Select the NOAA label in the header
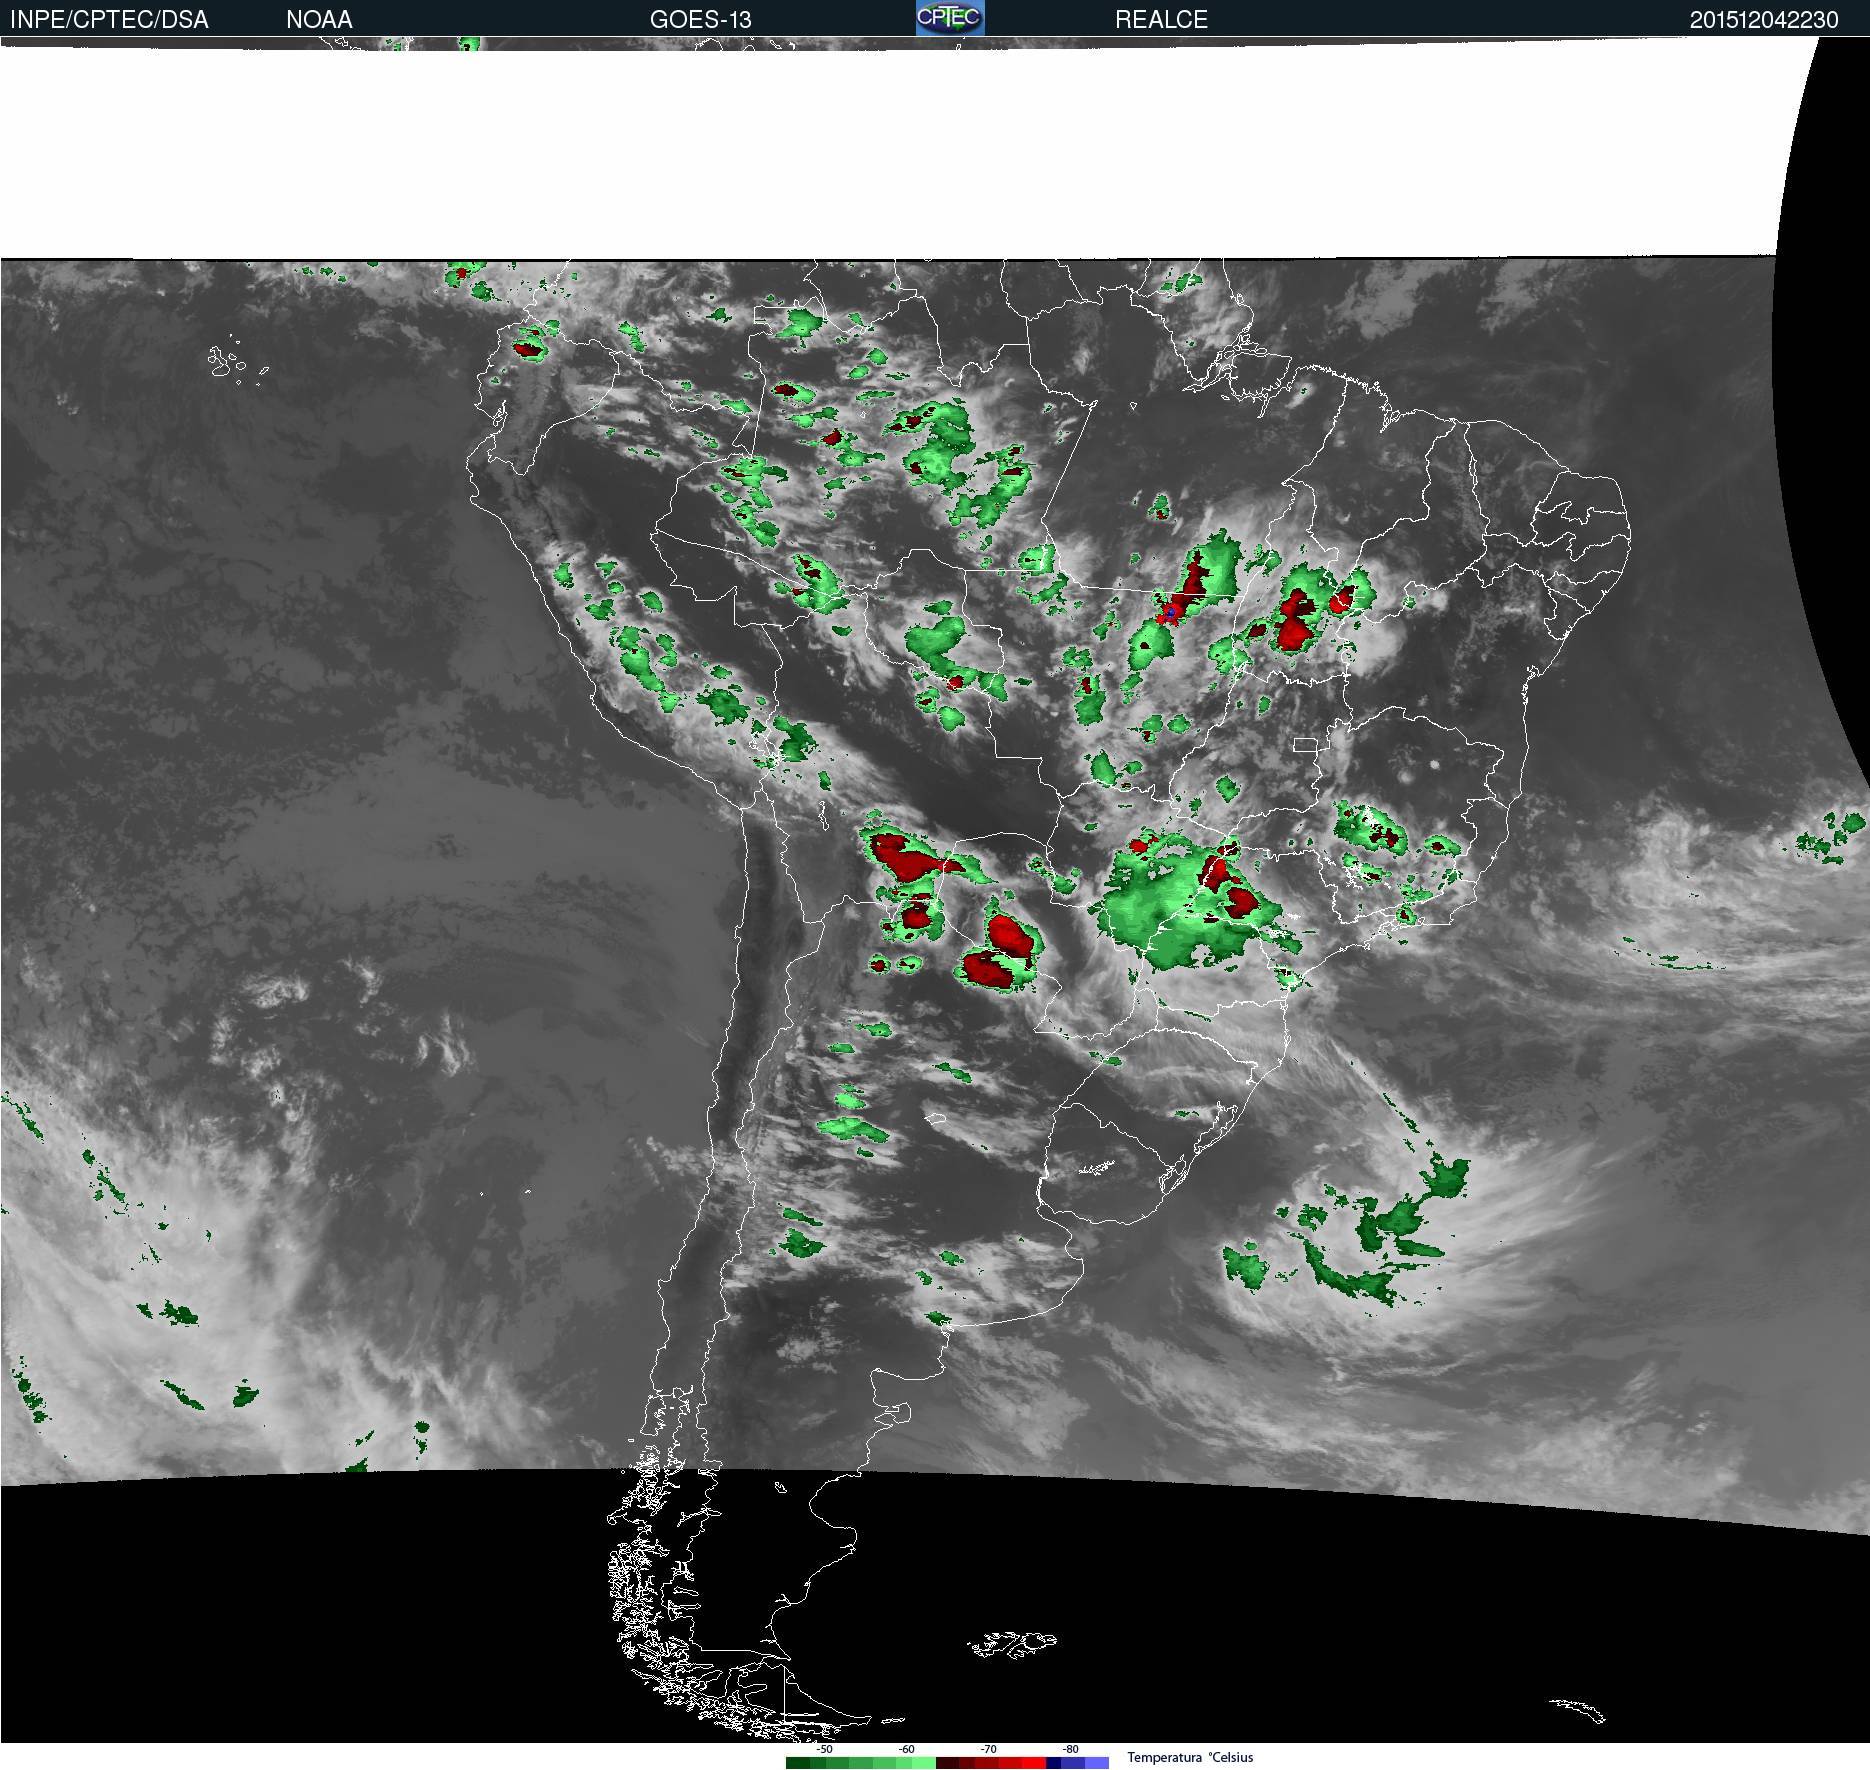The width and height of the screenshot is (1870, 1770). click(x=319, y=20)
